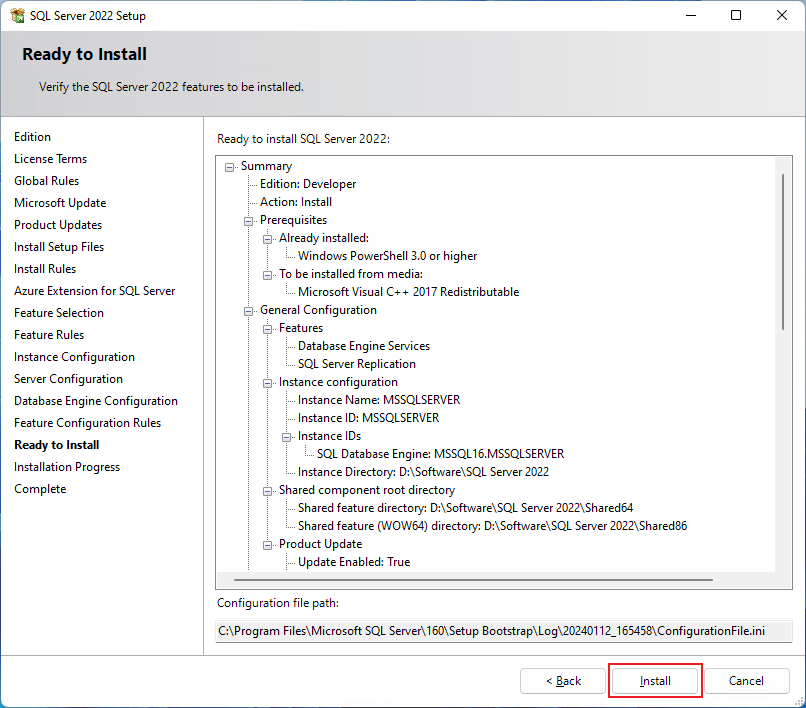Select the 'Instance Directory' tree row

point(423,472)
